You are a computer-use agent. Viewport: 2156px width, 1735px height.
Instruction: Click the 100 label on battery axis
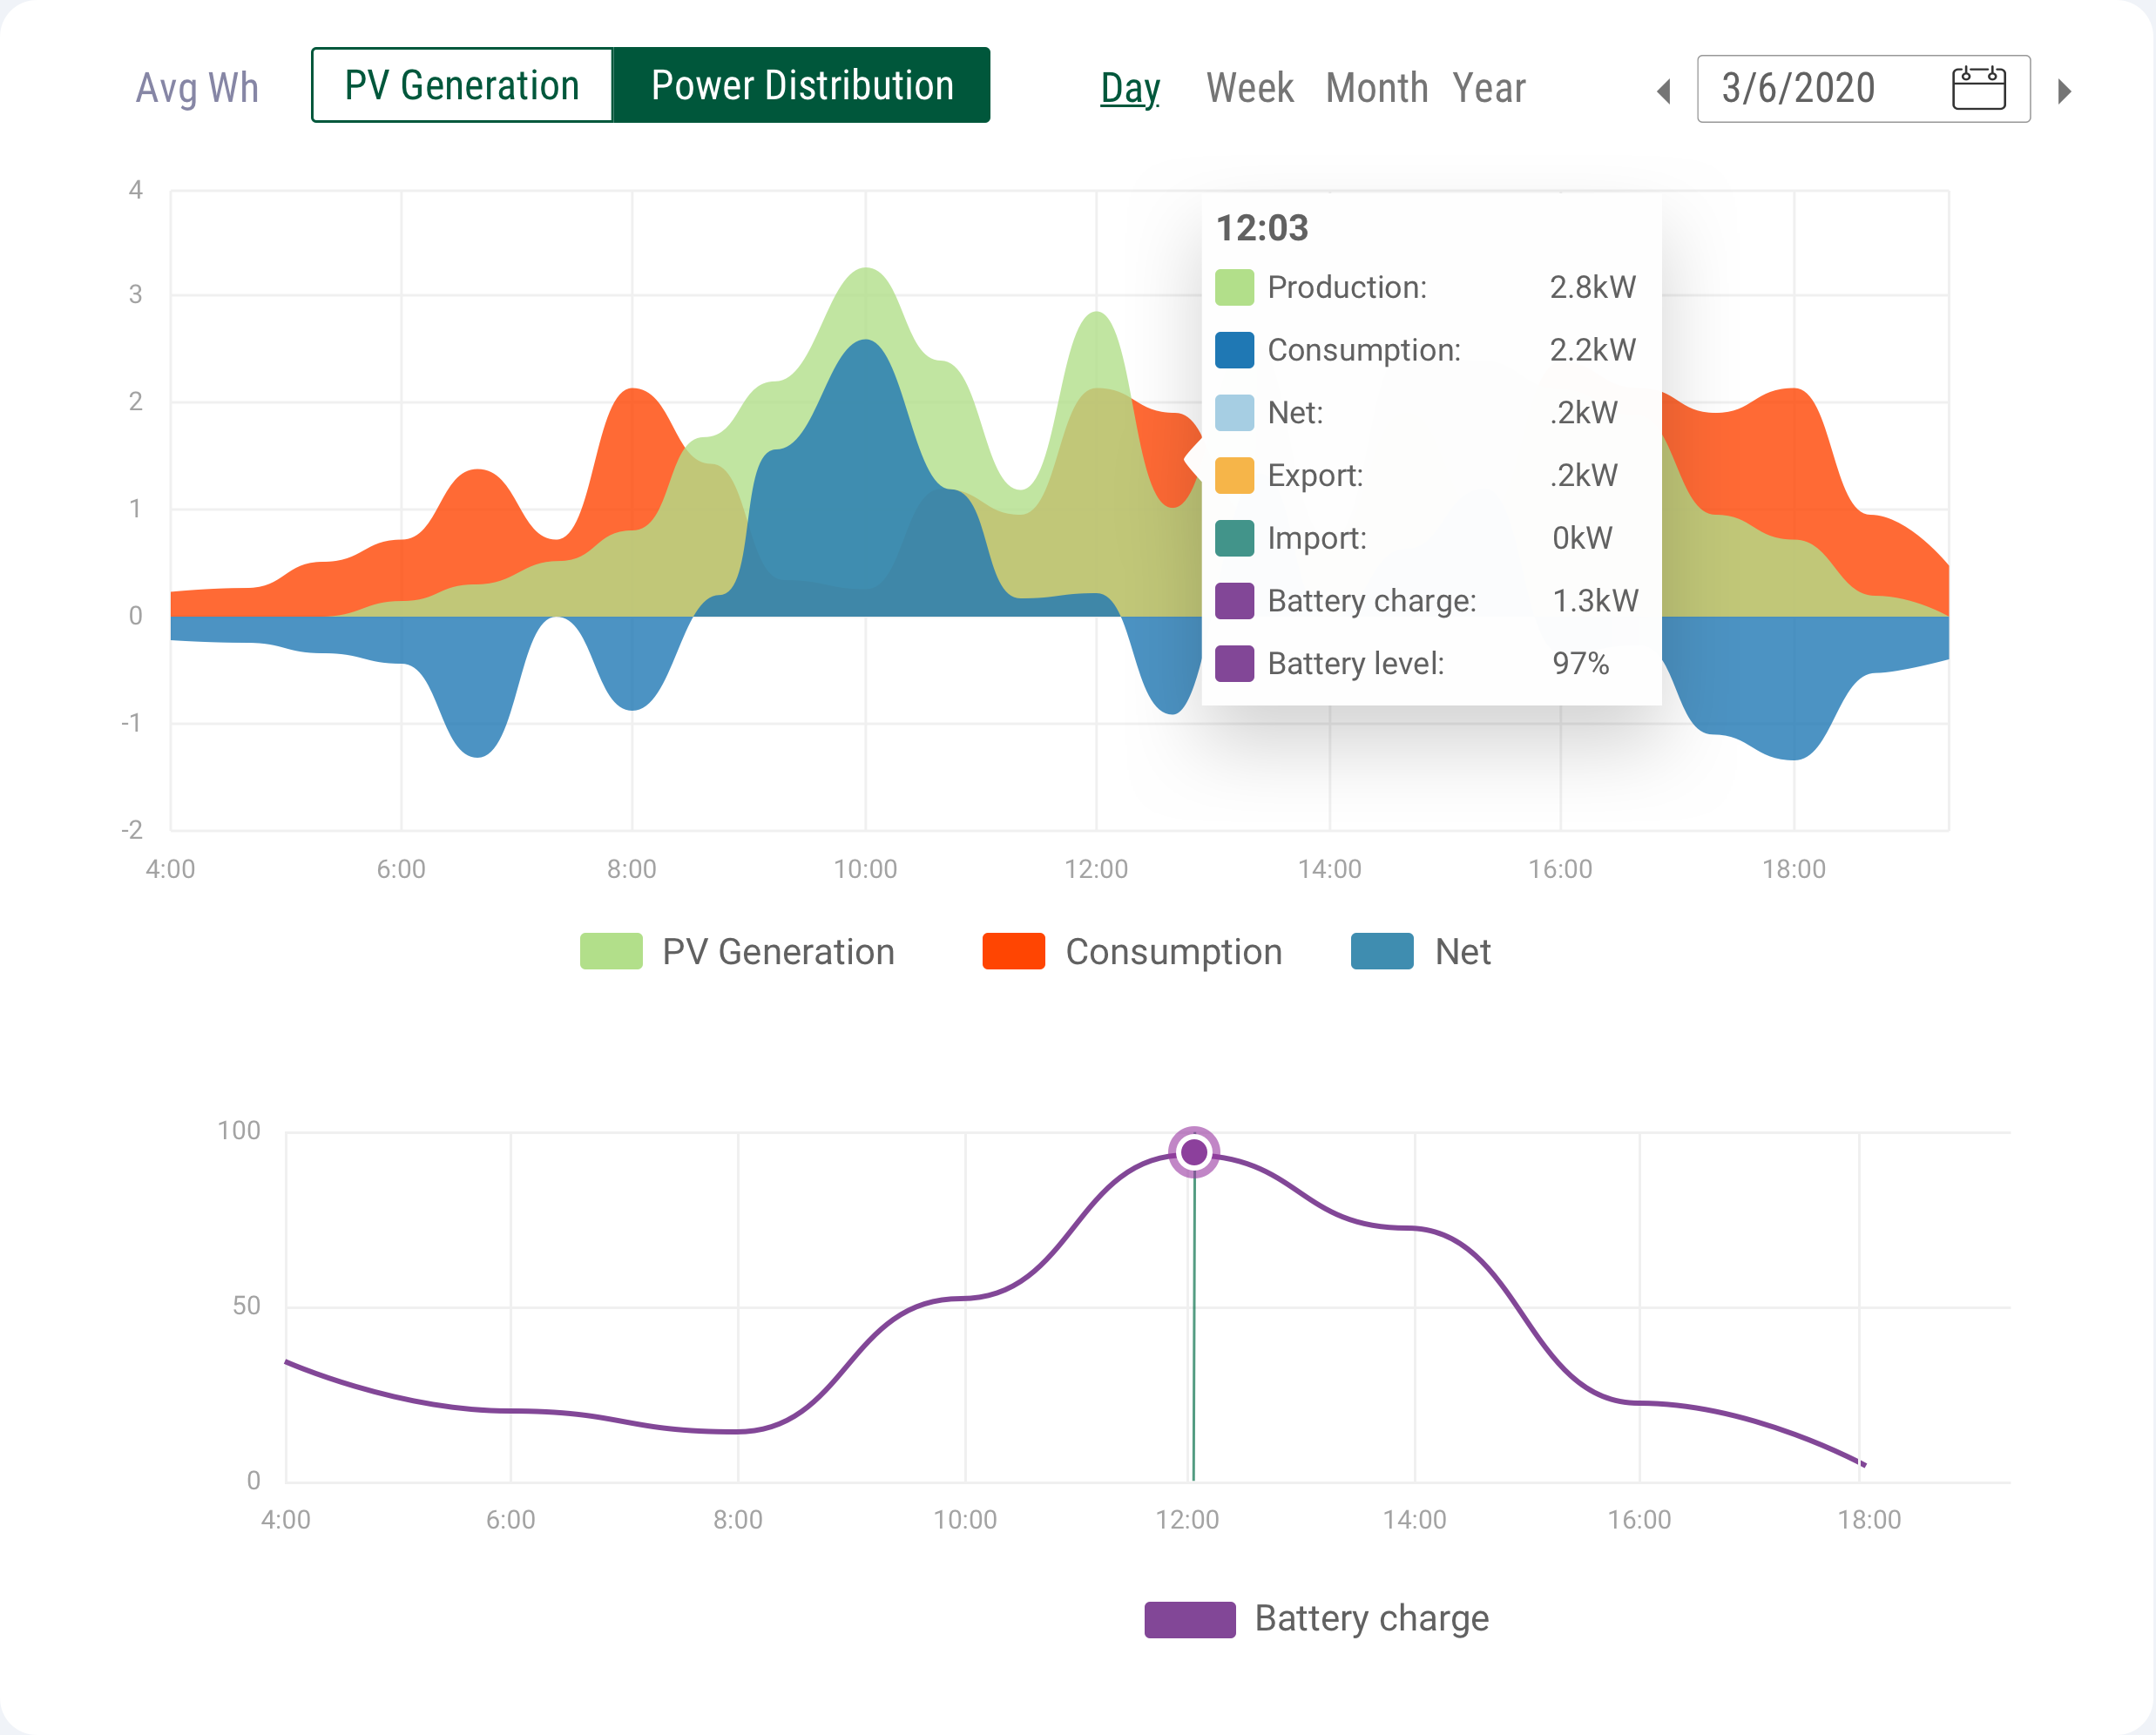click(239, 1131)
